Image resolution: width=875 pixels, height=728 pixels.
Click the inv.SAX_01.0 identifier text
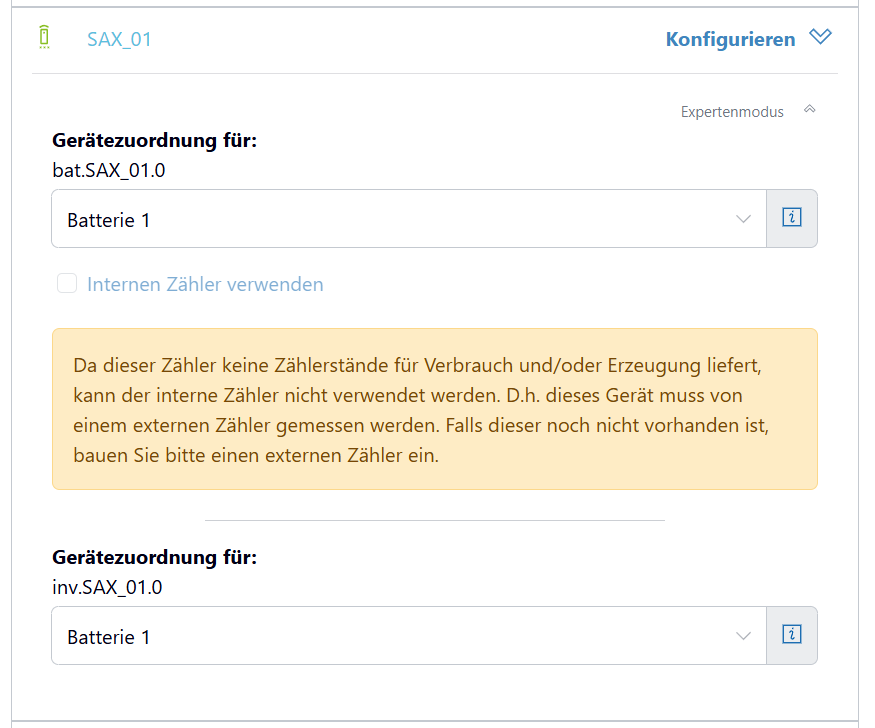pyautogui.click(x=107, y=587)
